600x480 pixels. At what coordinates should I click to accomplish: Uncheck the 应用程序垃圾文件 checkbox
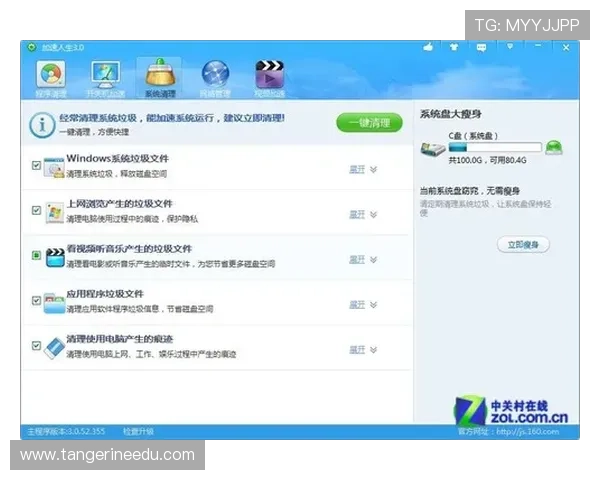pyautogui.click(x=36, y=300)
